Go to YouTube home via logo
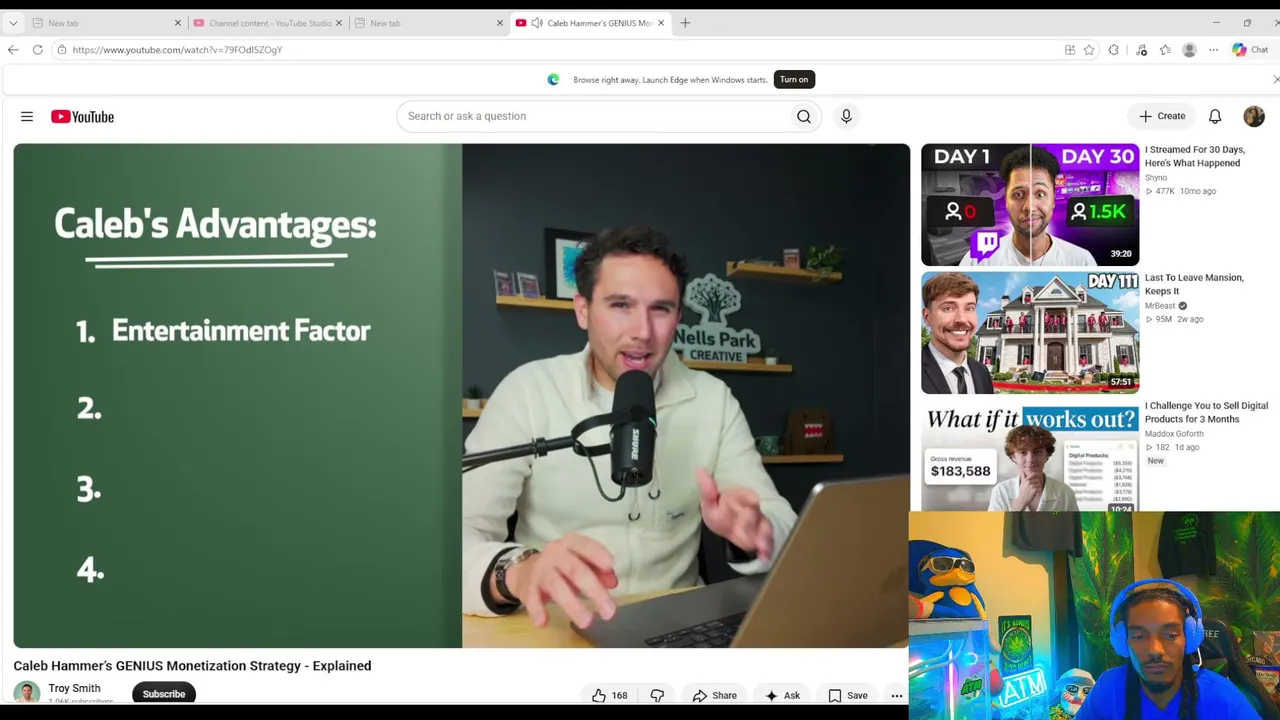 coord(83,117)
